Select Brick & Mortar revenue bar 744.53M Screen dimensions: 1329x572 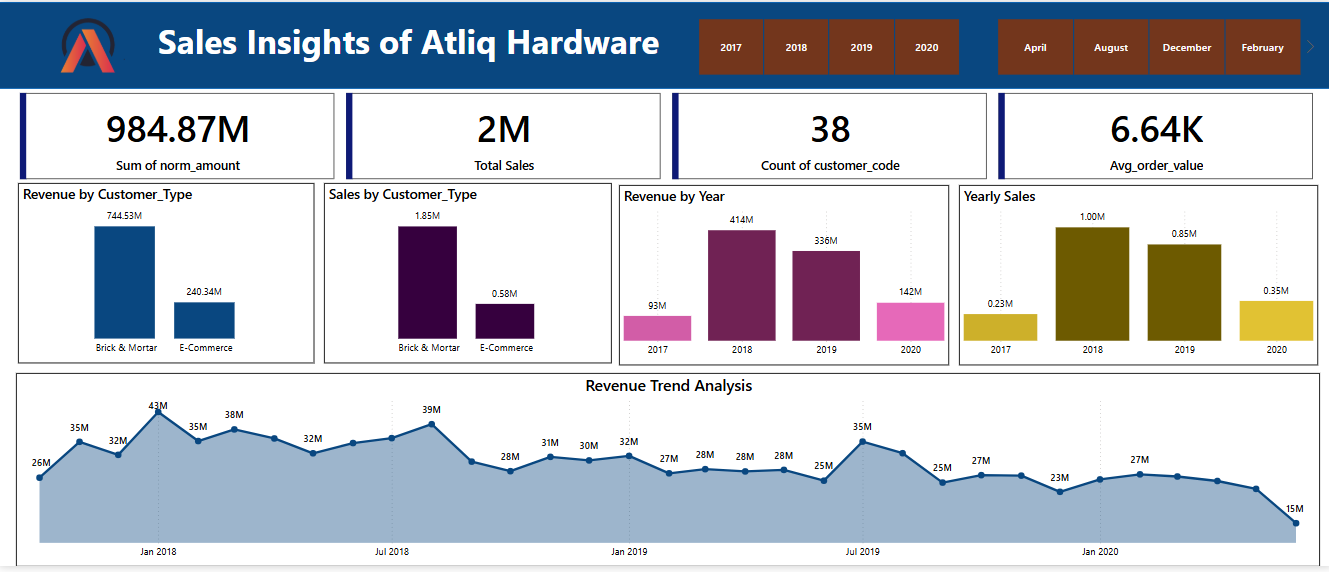tap(125, 282)
